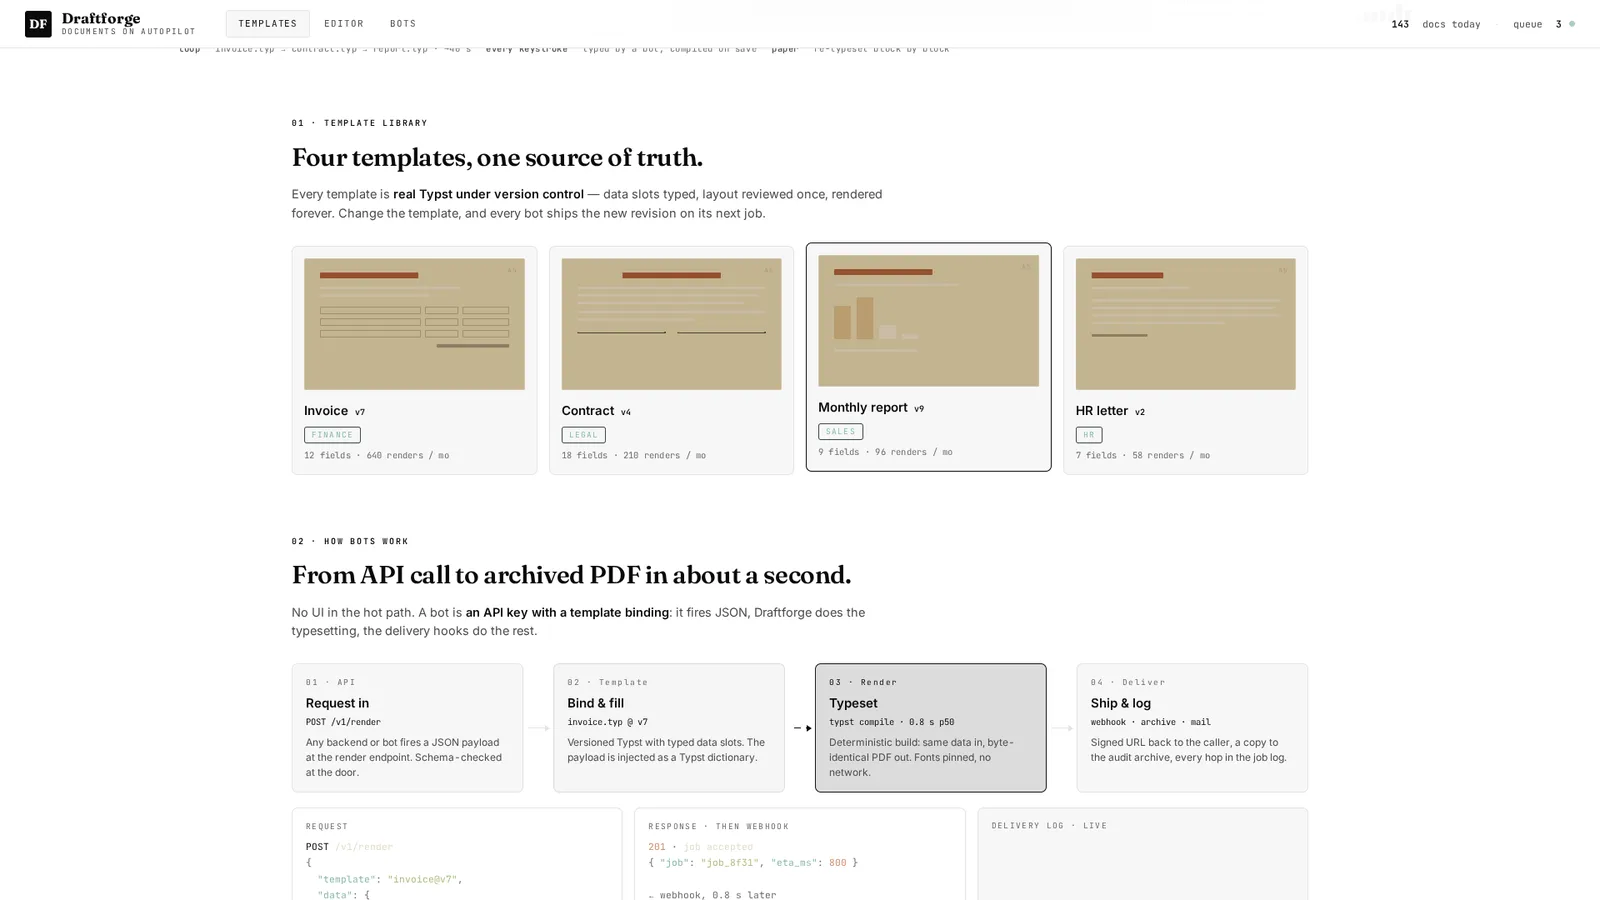
Task: Open the HR letter template thumbnail
Action: click(1185, 324)
